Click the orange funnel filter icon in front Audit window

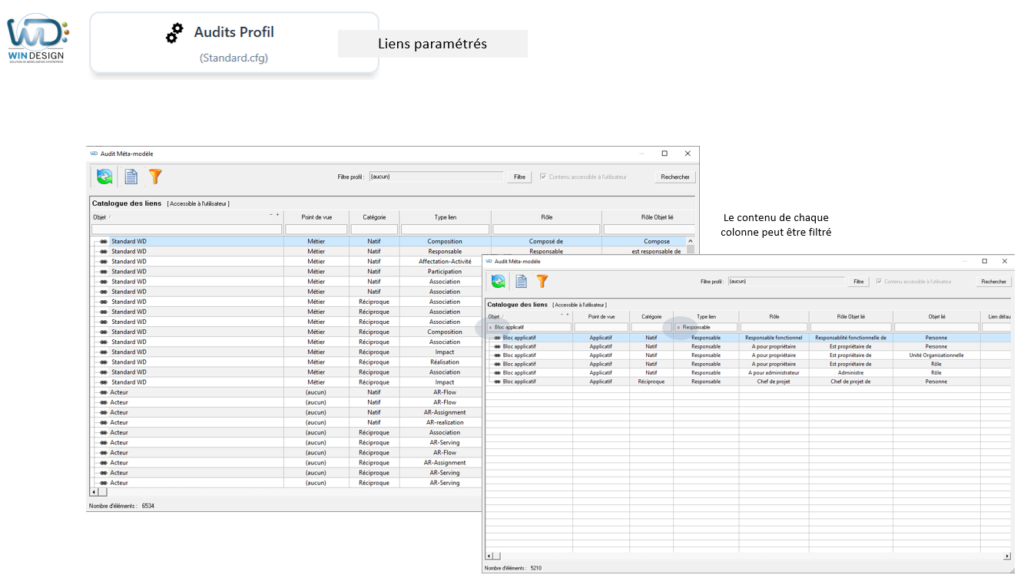tap(542, 281)
